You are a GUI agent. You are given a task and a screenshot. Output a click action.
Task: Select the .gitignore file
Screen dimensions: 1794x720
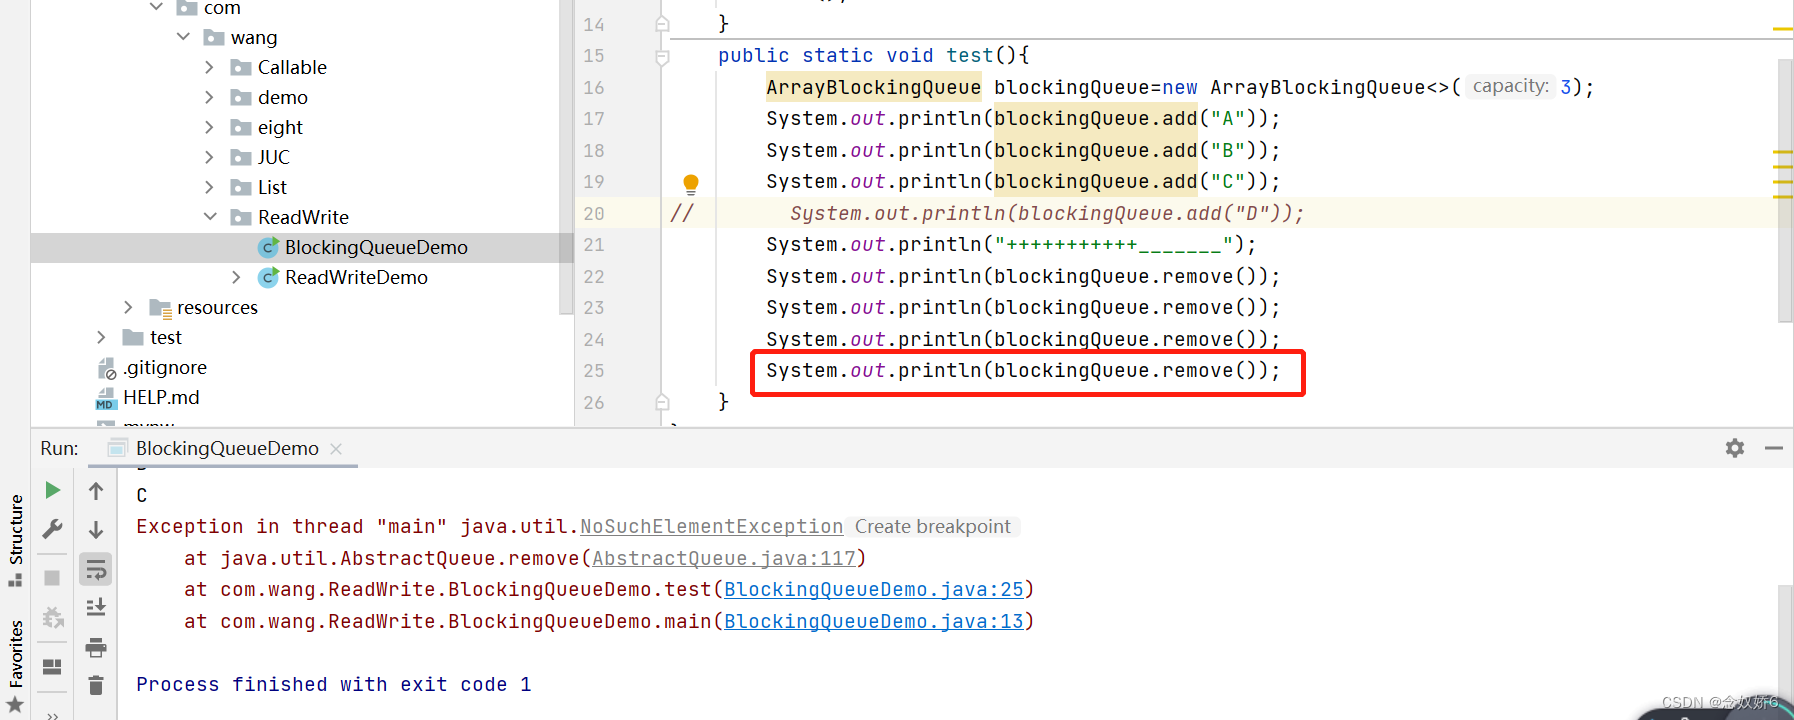pos(165,367)
